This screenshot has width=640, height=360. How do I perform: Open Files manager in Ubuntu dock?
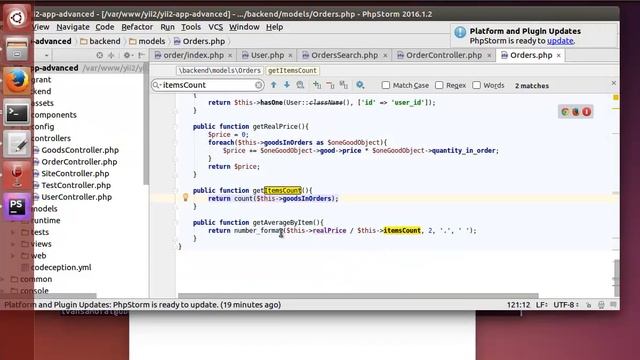(x=17, y=49)
